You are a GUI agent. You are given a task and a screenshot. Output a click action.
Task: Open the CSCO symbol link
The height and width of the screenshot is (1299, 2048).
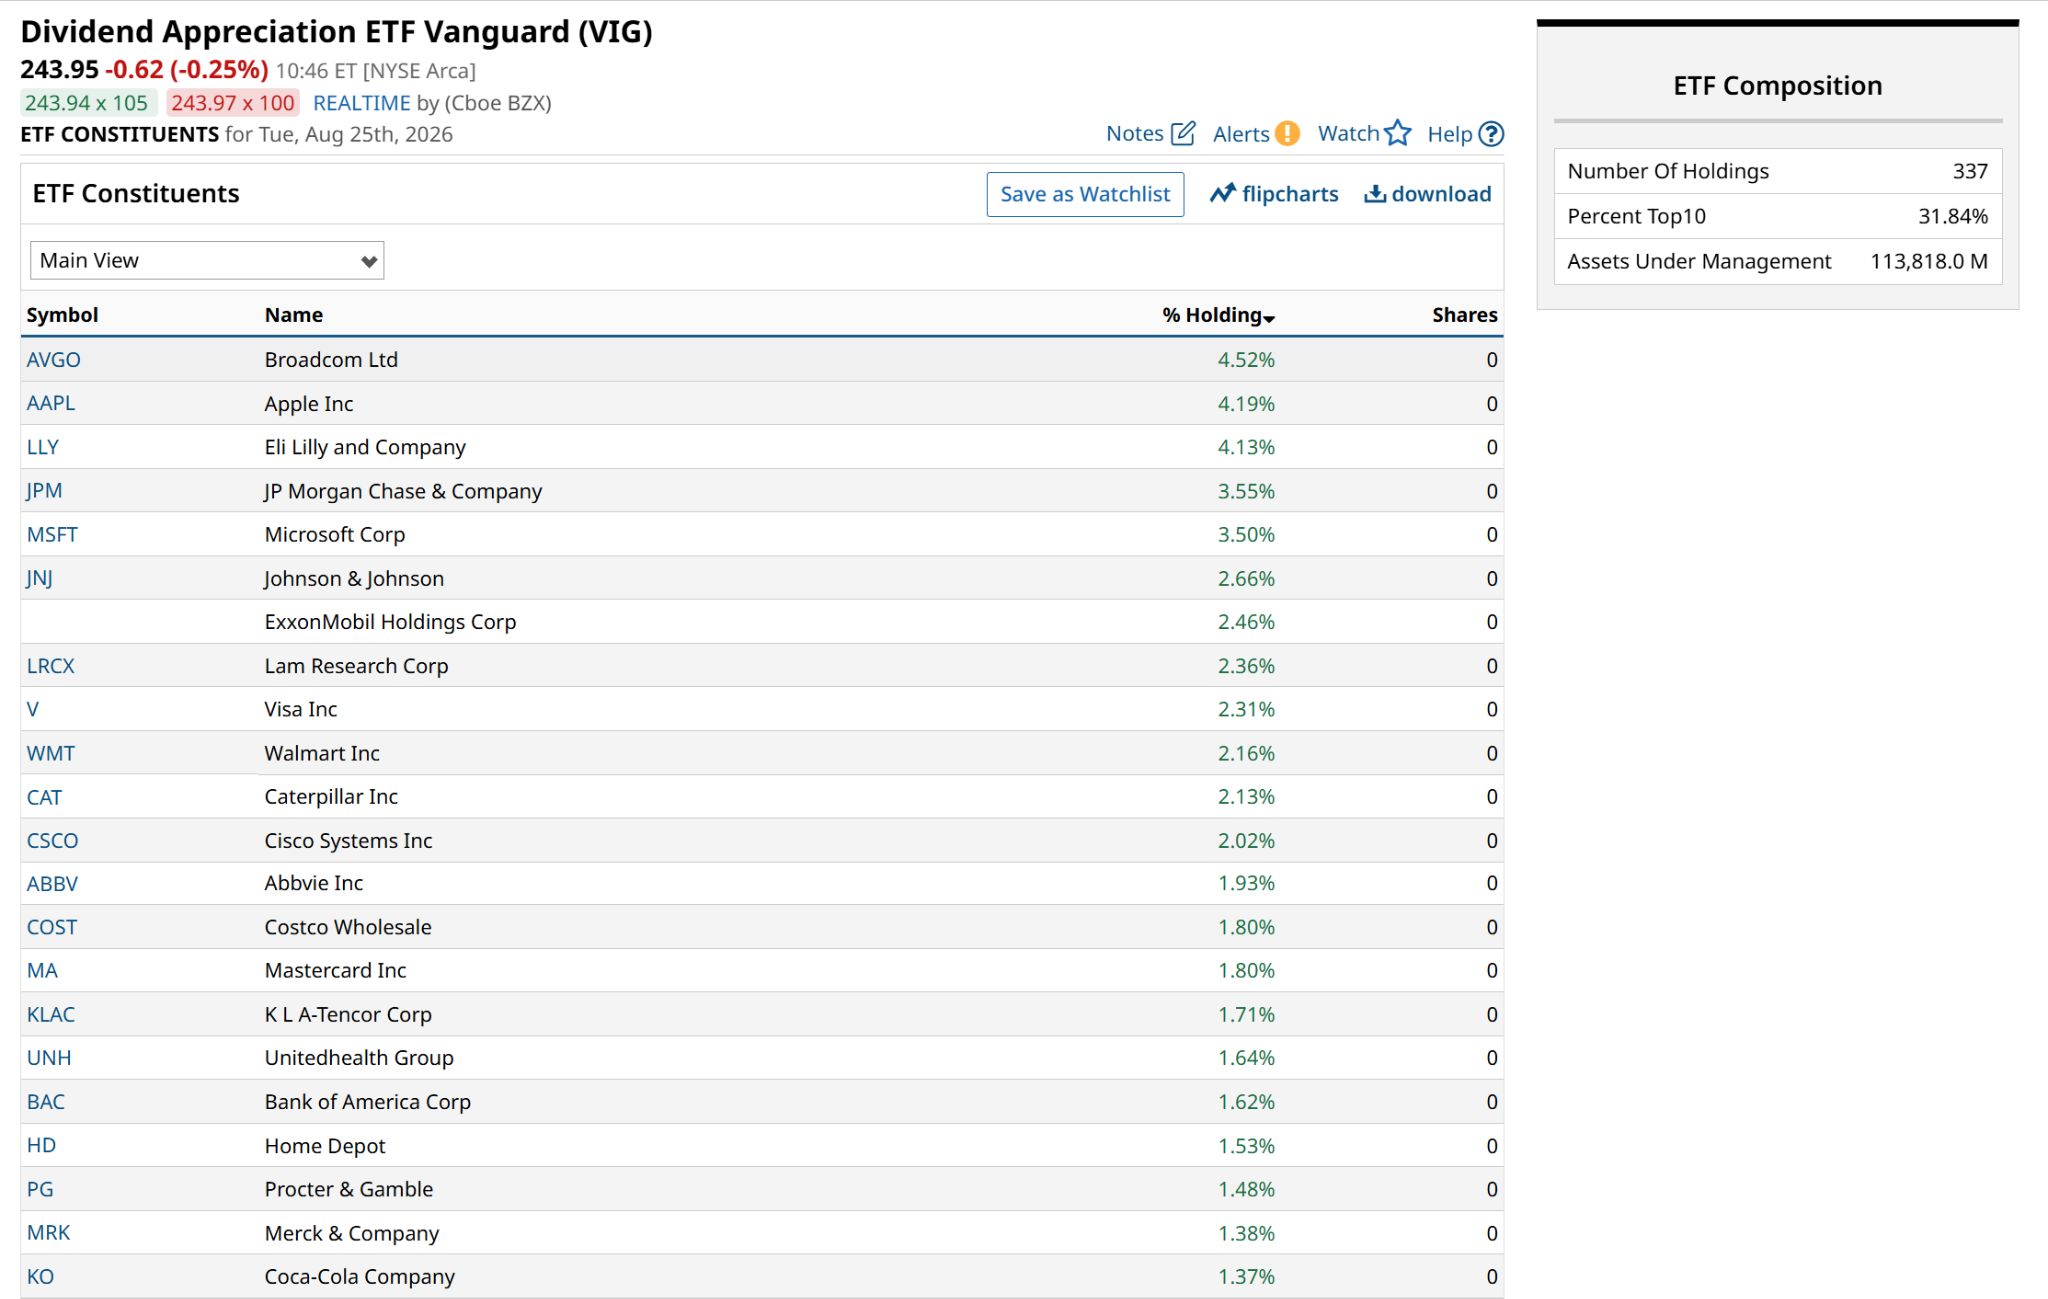pyautogui.click(x=52, y=841)
